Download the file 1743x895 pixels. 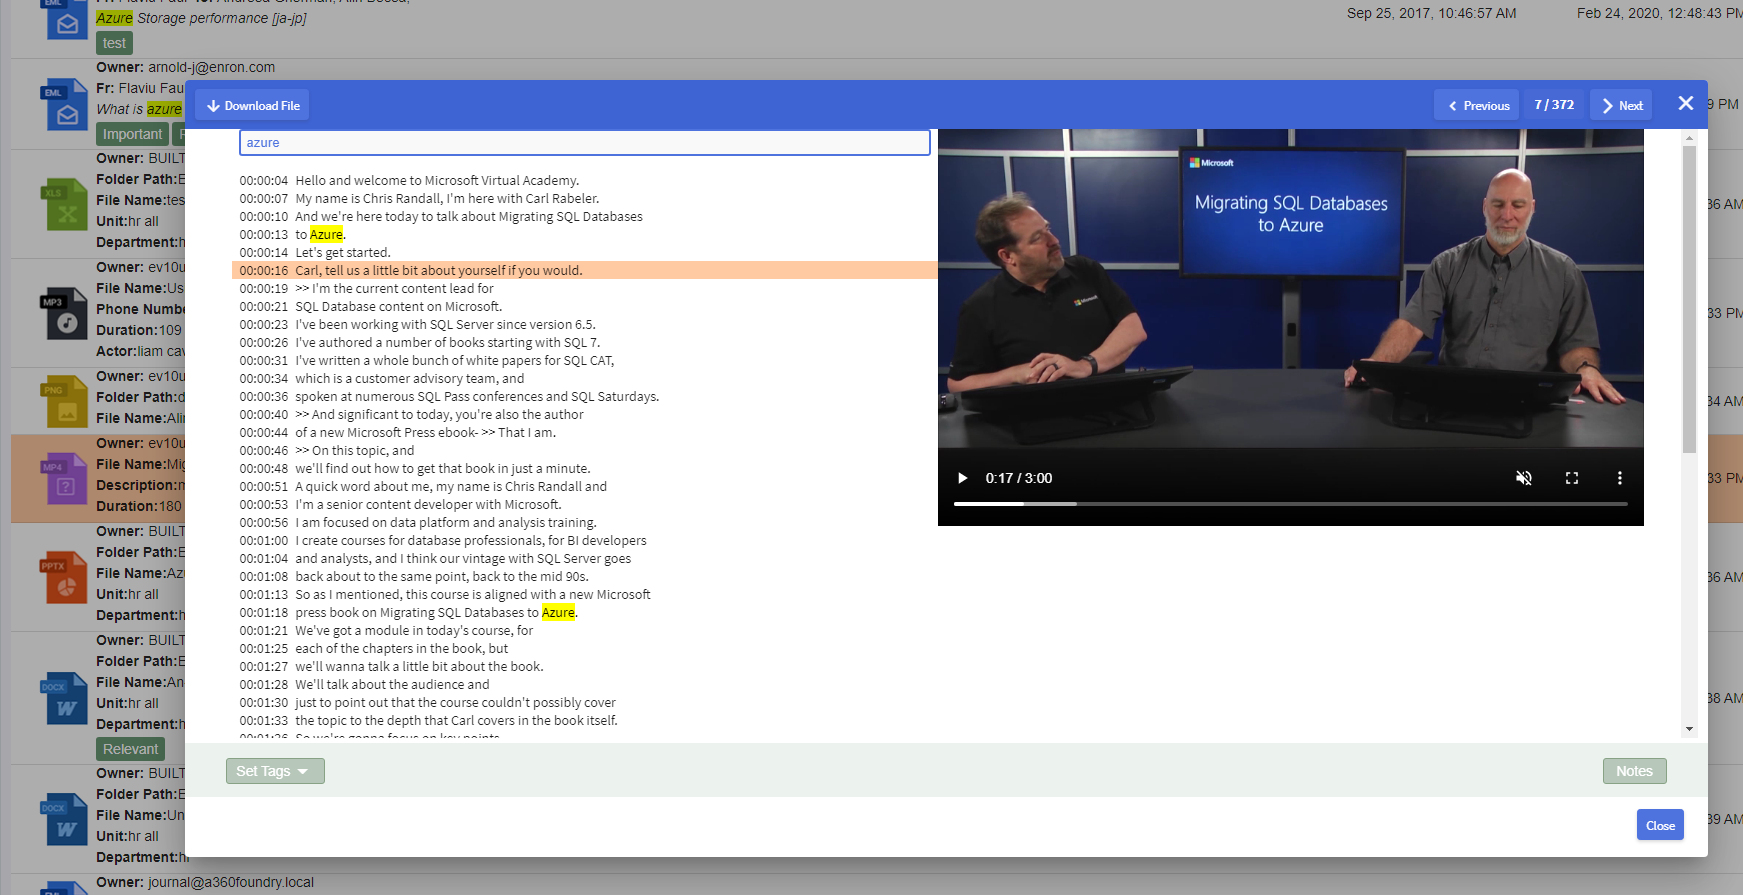253,106
